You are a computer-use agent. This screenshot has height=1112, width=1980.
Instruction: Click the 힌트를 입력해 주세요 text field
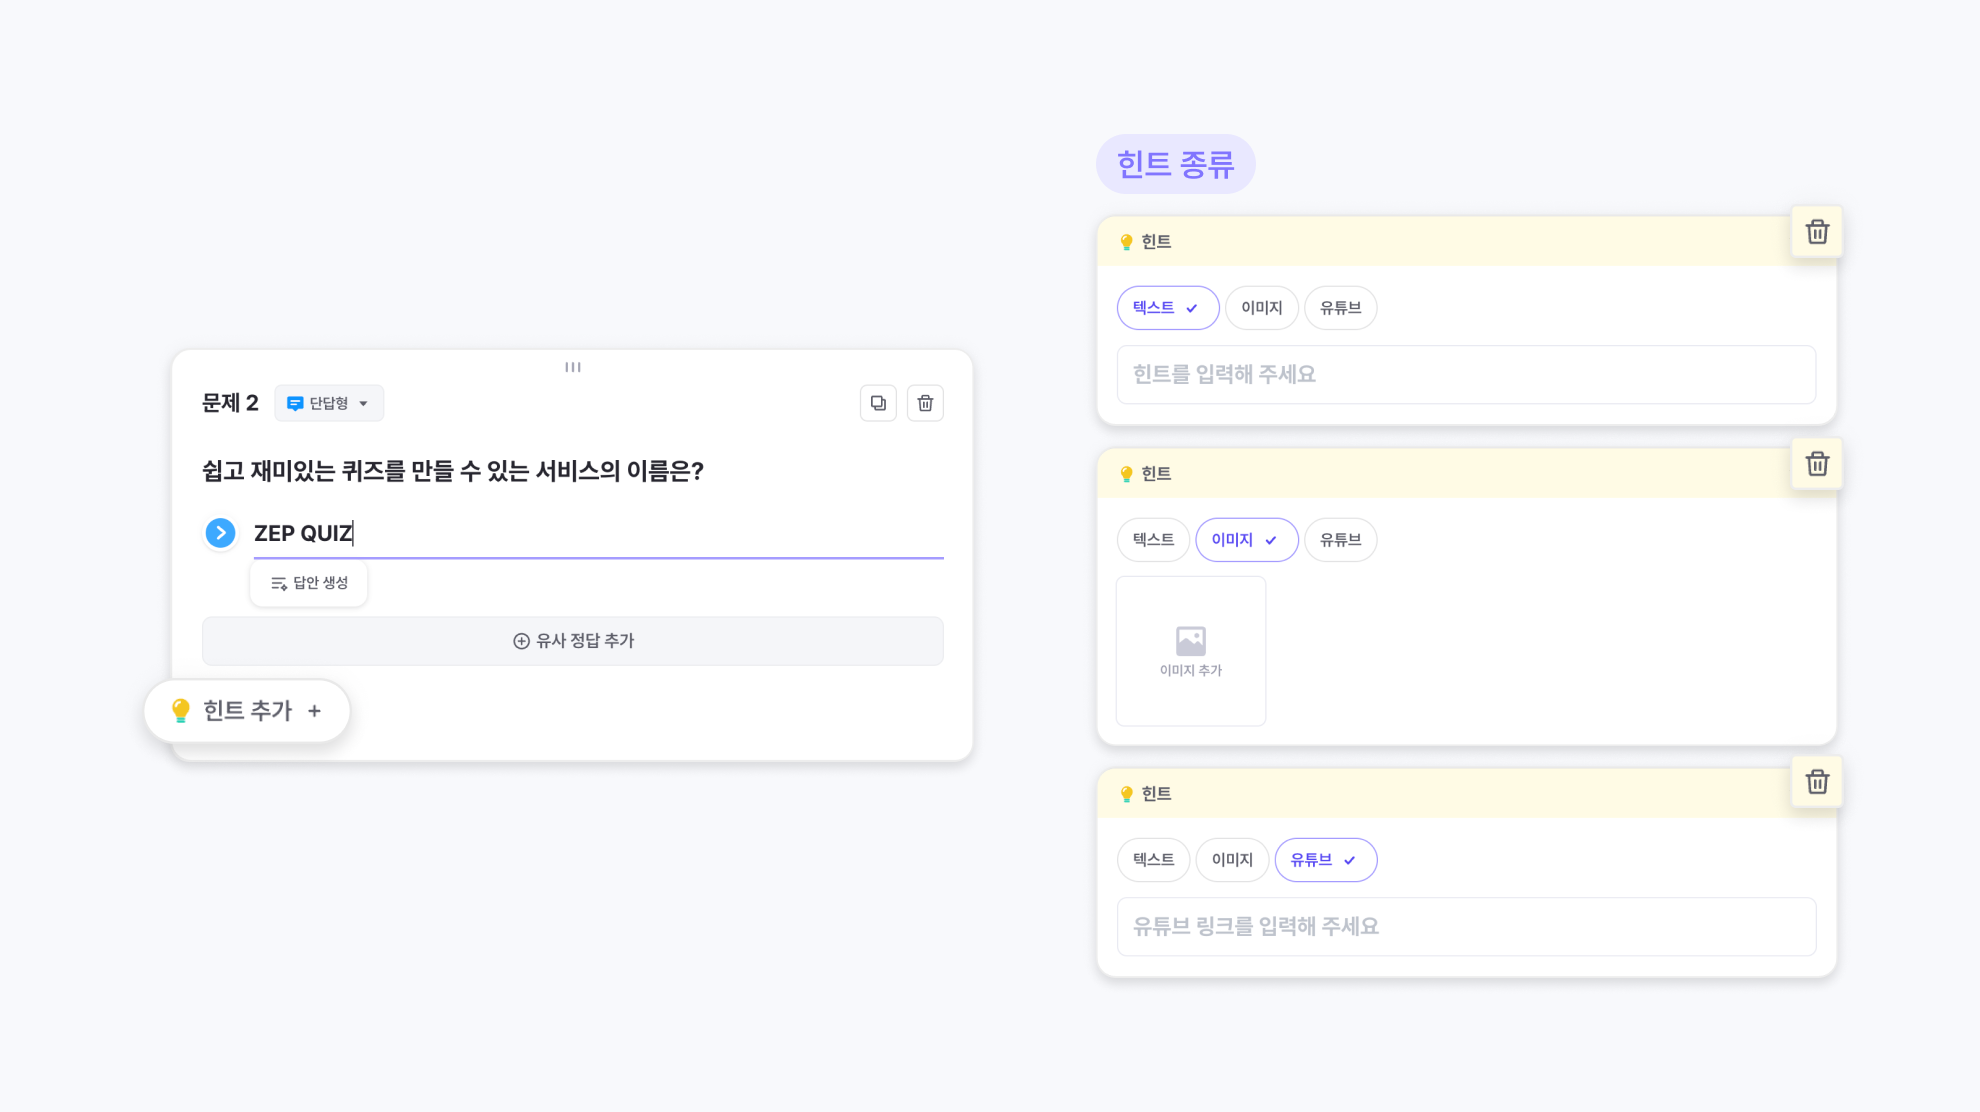coord(1465,375)
